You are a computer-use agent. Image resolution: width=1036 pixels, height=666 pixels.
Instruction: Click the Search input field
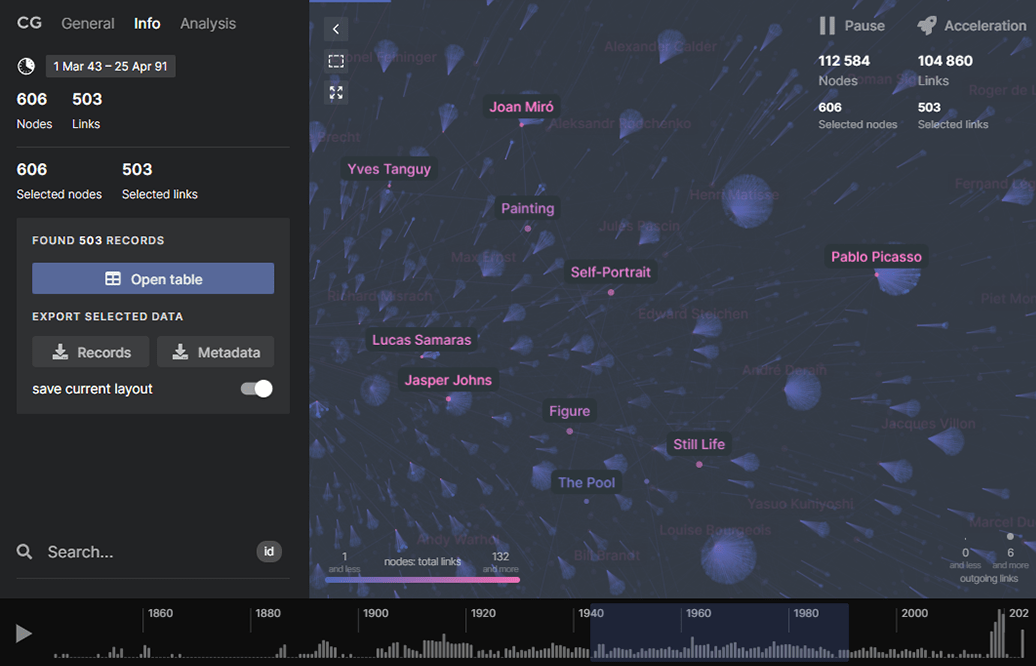coord(140,552)
